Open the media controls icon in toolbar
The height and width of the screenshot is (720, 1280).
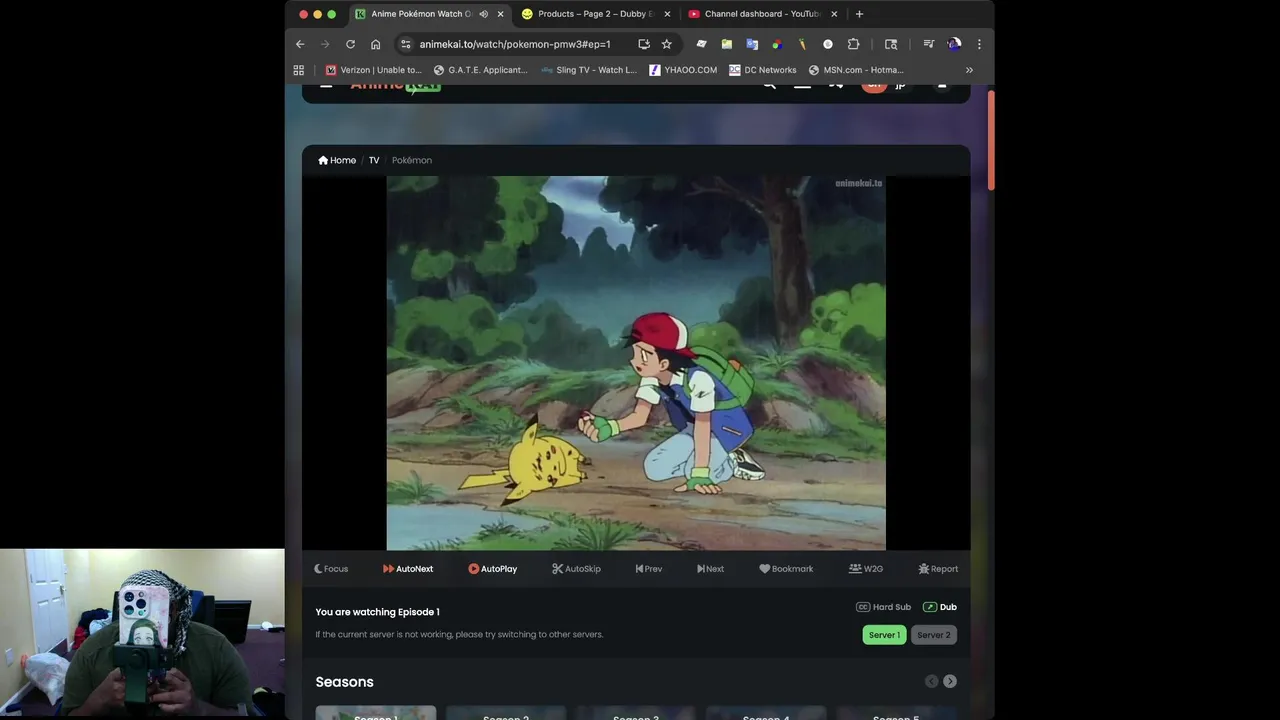pyautogui.click(x=929, y=44)
